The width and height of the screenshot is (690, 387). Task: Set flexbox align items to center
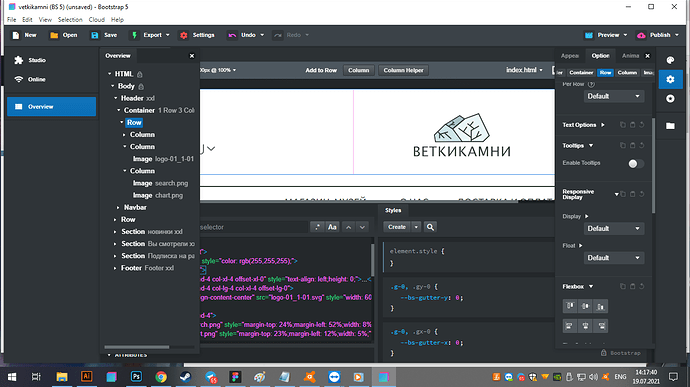pos(585,306)
